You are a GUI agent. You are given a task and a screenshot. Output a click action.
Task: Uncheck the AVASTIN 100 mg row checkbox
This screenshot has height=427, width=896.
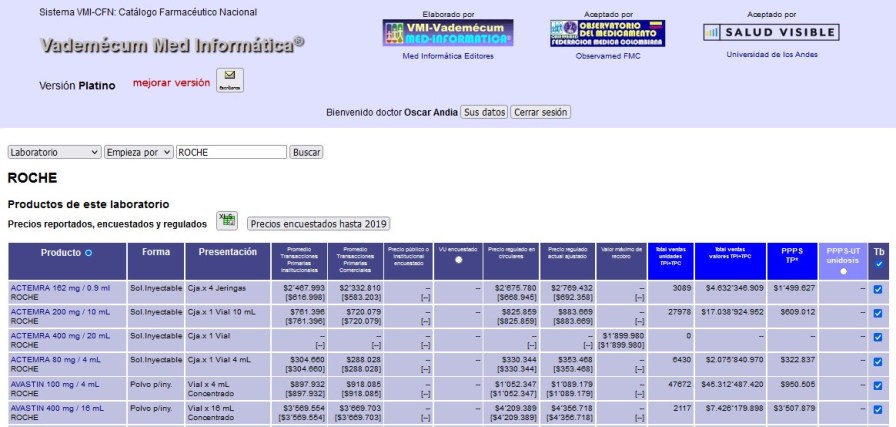(878, 385)
